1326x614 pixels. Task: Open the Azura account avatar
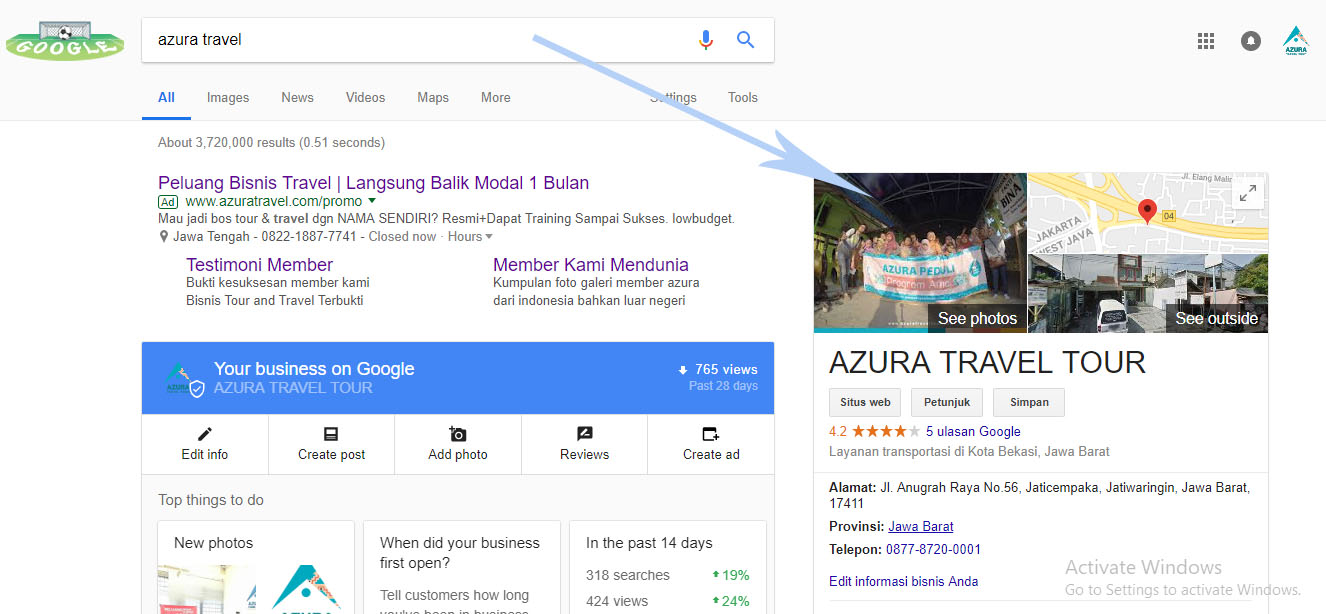tap(1296, 40)
